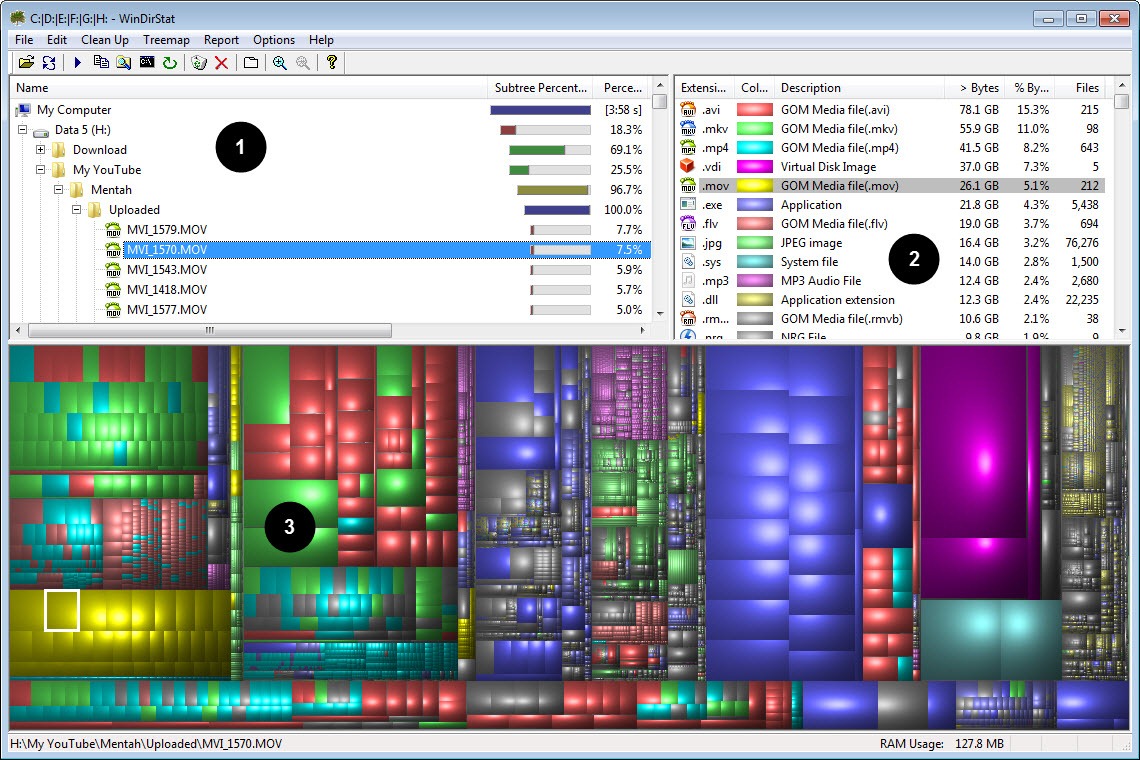
Task: Zoom in the treemap with magnifier plus
Action: point(280,63)
